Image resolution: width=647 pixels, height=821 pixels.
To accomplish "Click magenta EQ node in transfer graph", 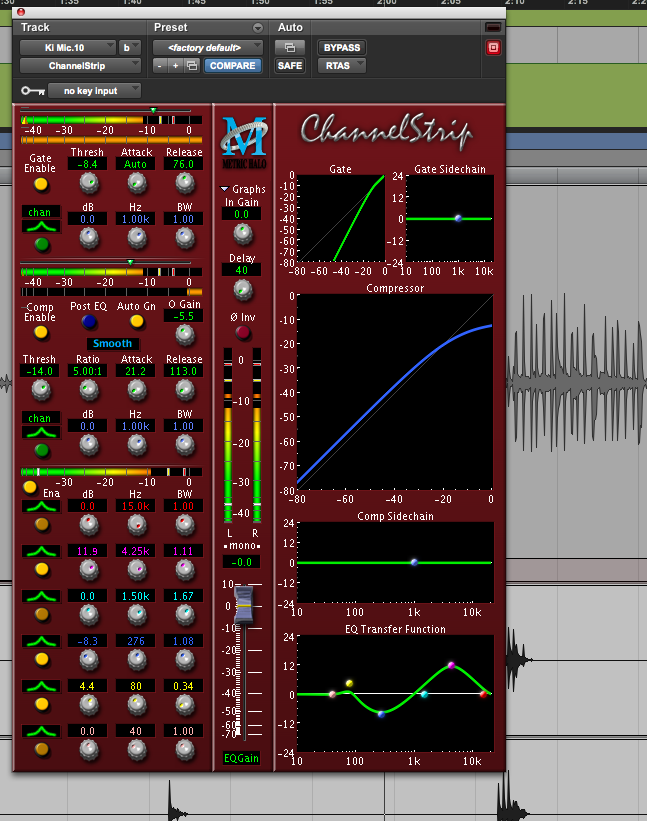I will pyautogui.click(x=451, y=665).
